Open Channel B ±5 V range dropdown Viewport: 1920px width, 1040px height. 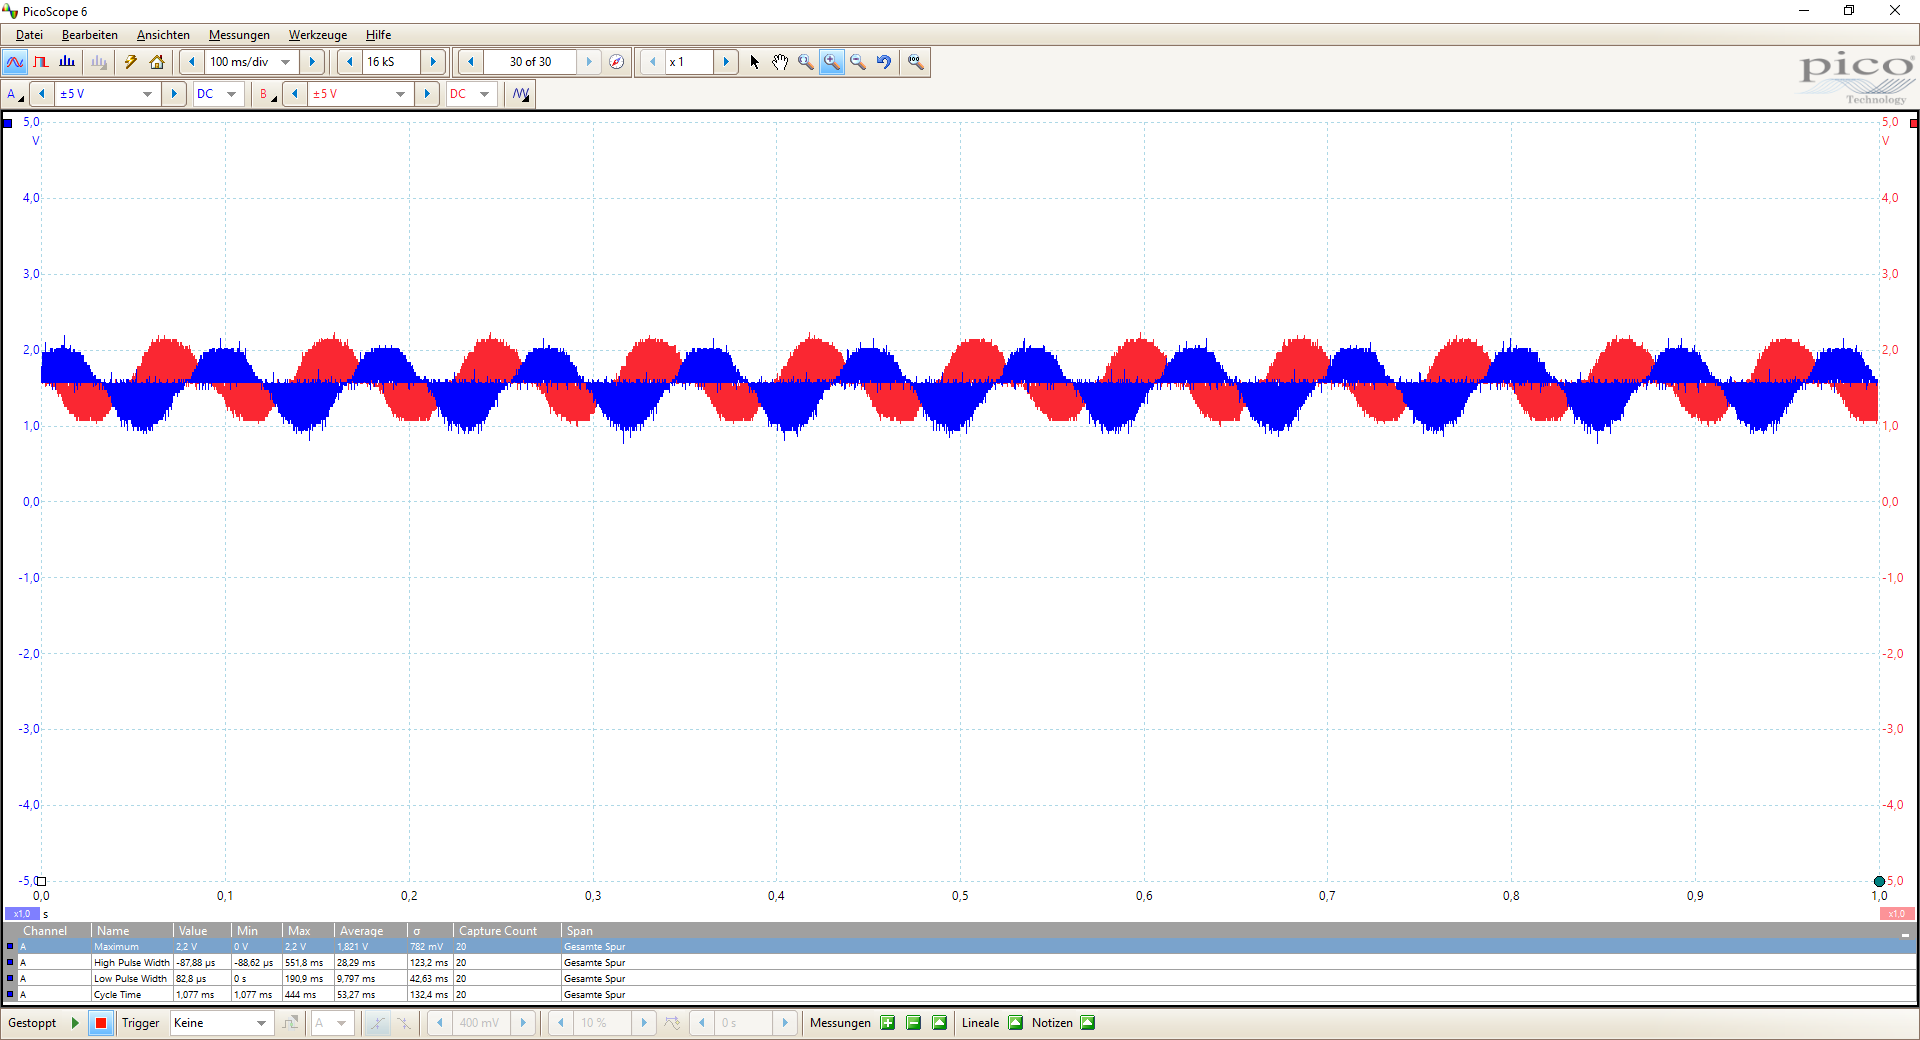400,94
